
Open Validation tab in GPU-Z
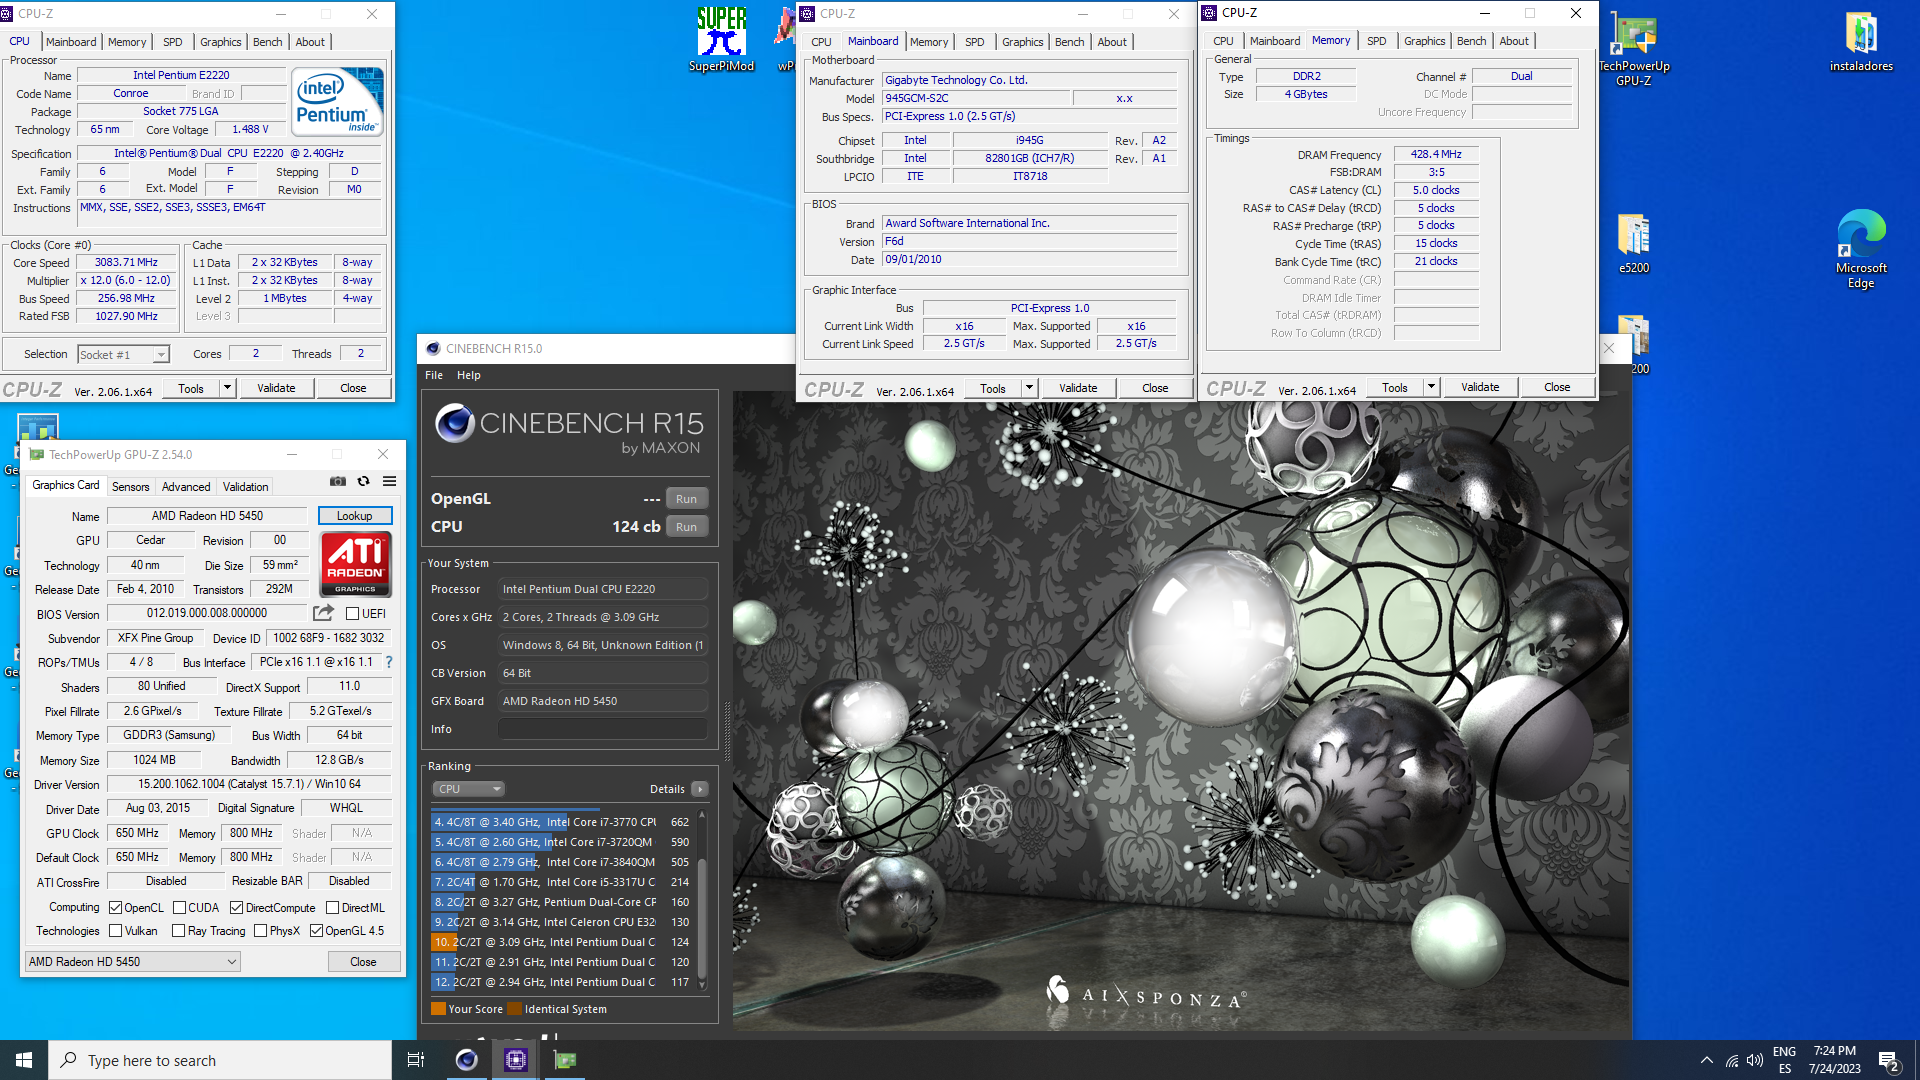tap(245, 487)
